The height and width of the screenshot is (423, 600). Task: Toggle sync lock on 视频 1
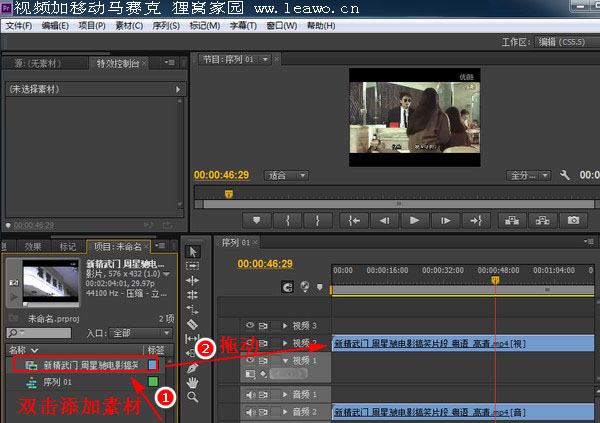[x=263, y=361]
